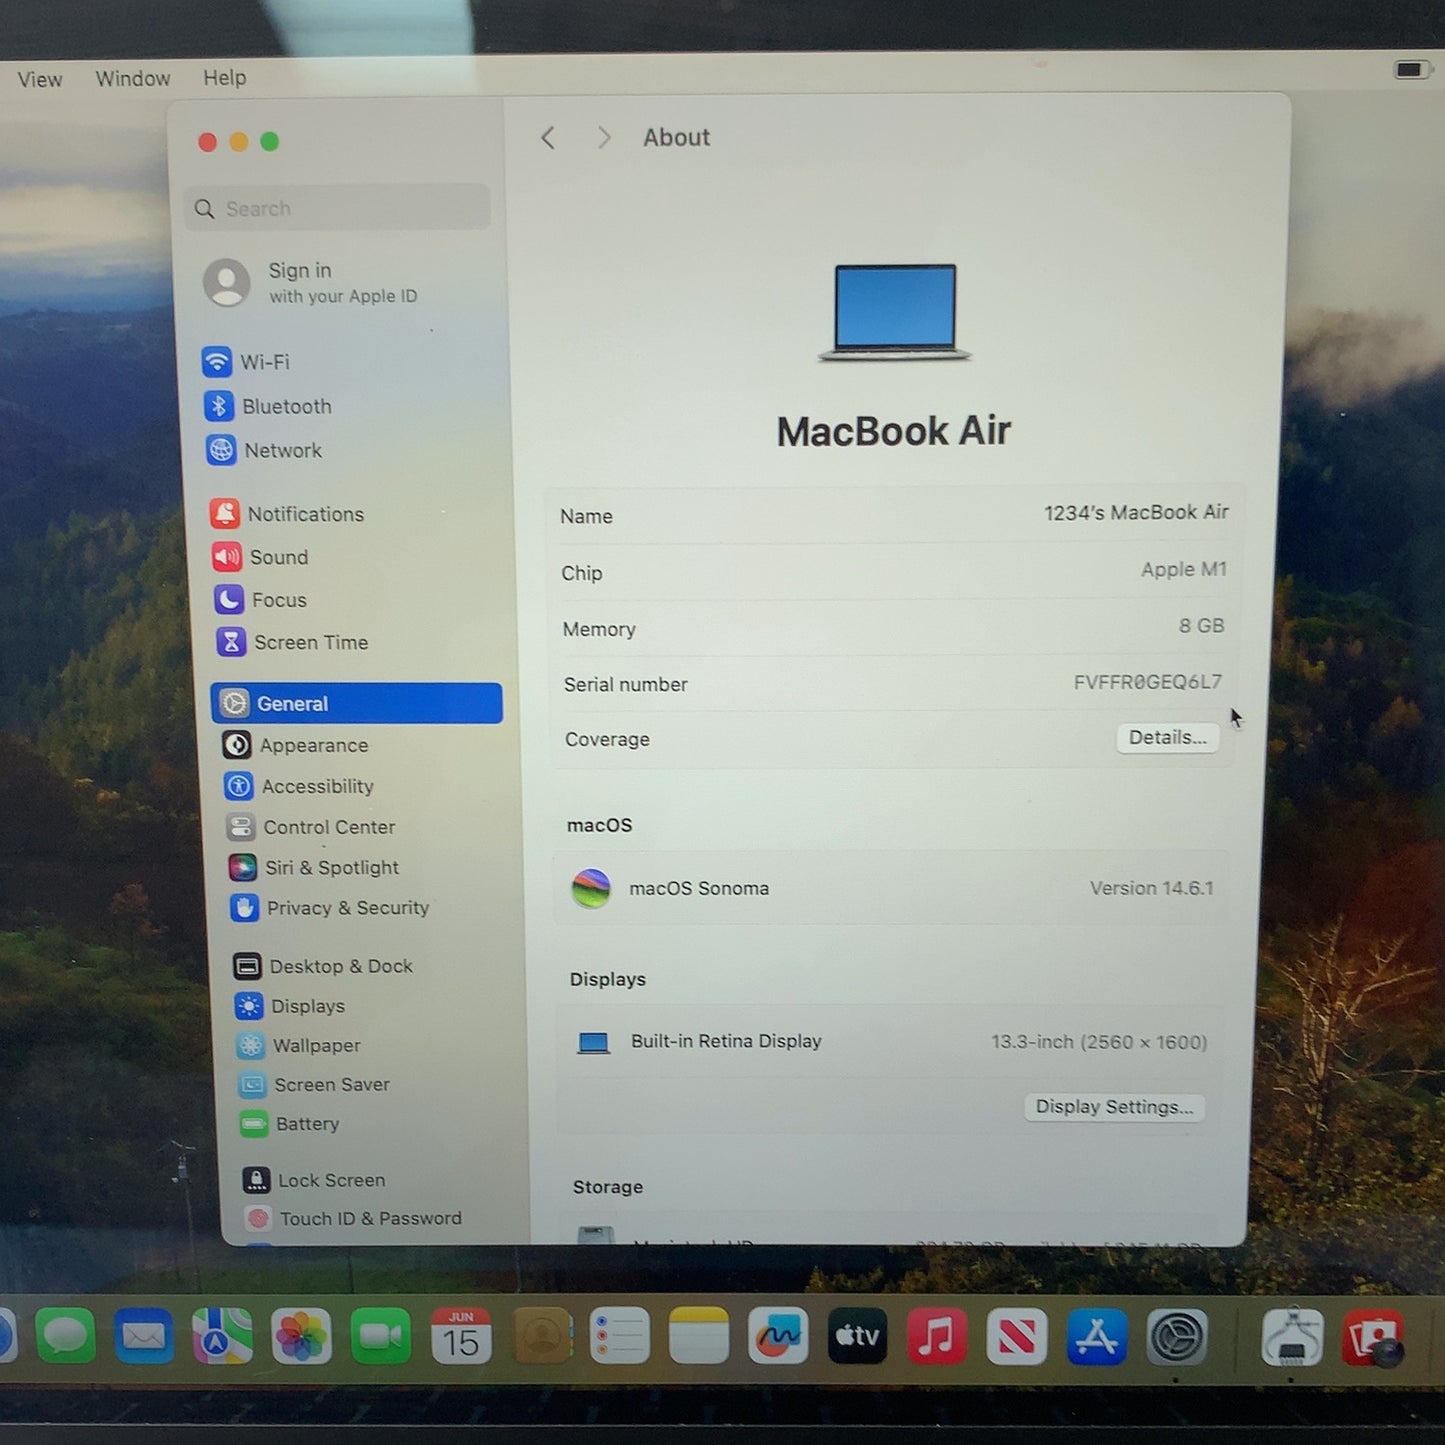Click System Settings icon in the Dock
Screen dimensions: 1445x1445
click(1176, 1336)
